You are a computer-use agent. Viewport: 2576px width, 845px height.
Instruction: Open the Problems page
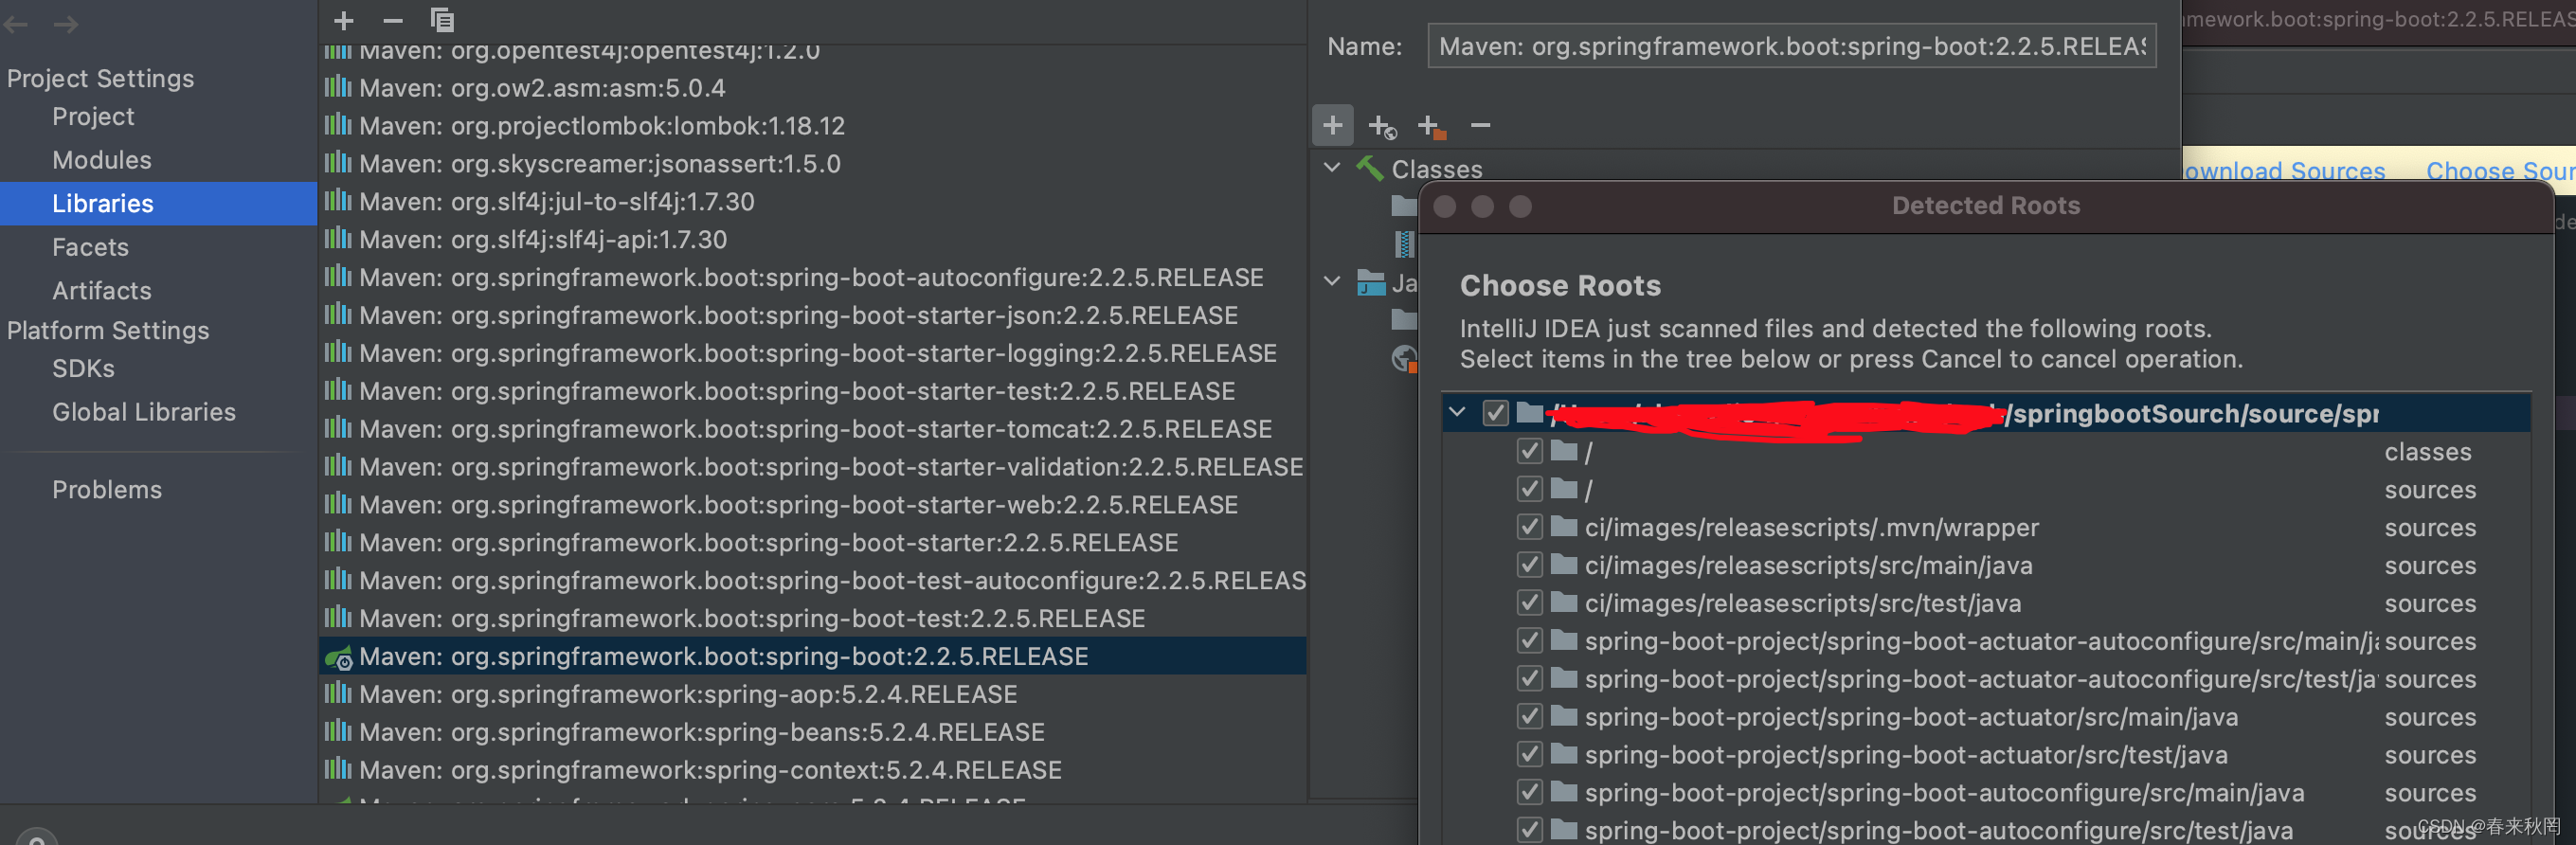click(107, 490)
